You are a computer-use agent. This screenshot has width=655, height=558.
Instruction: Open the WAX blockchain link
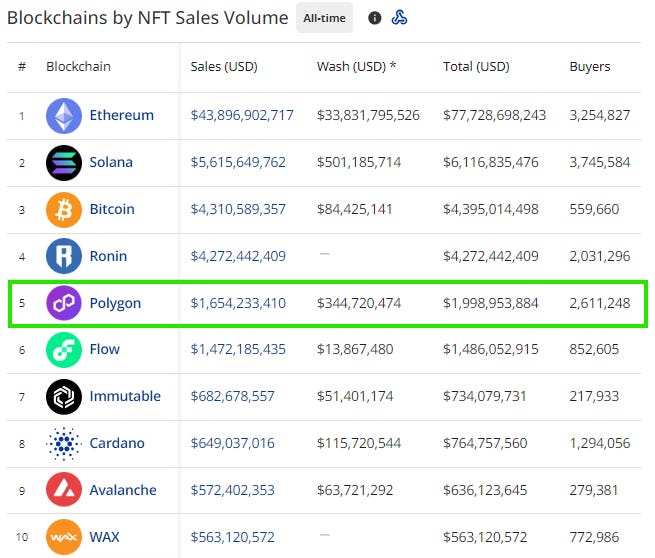(104, 537)
